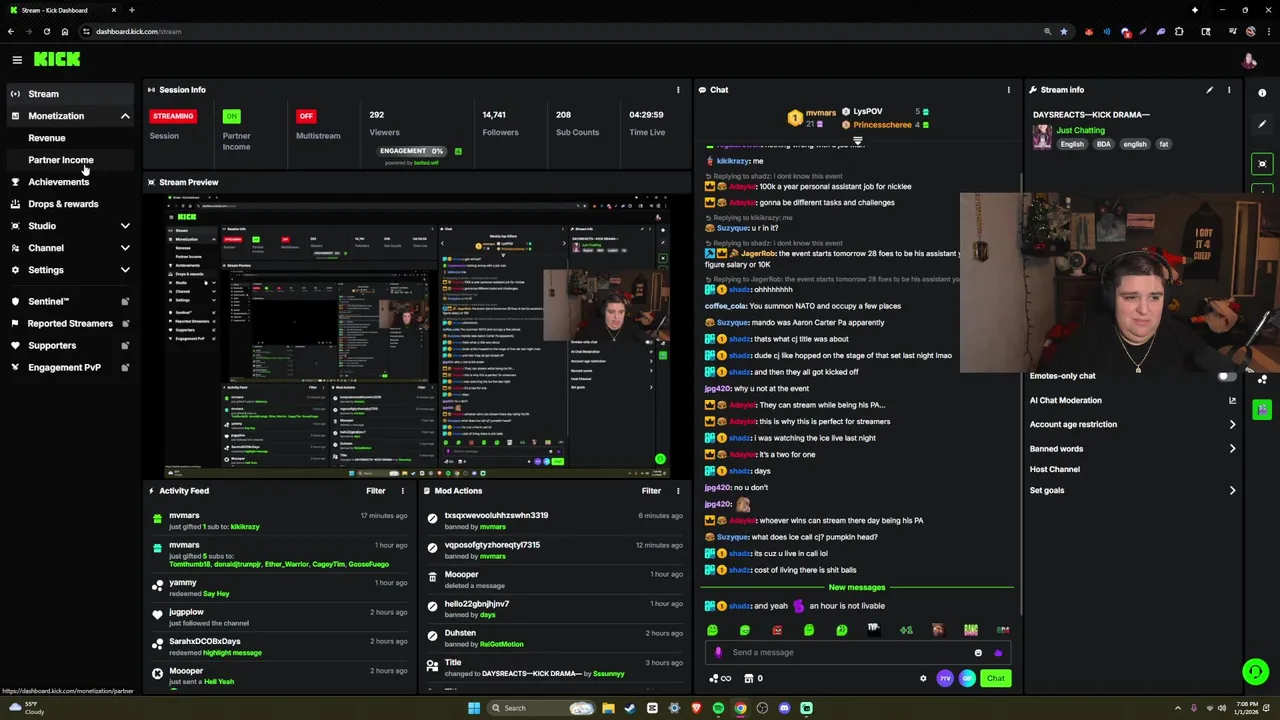
Task: Click the purple microphone icon in message box
Action: pos(718,653)
